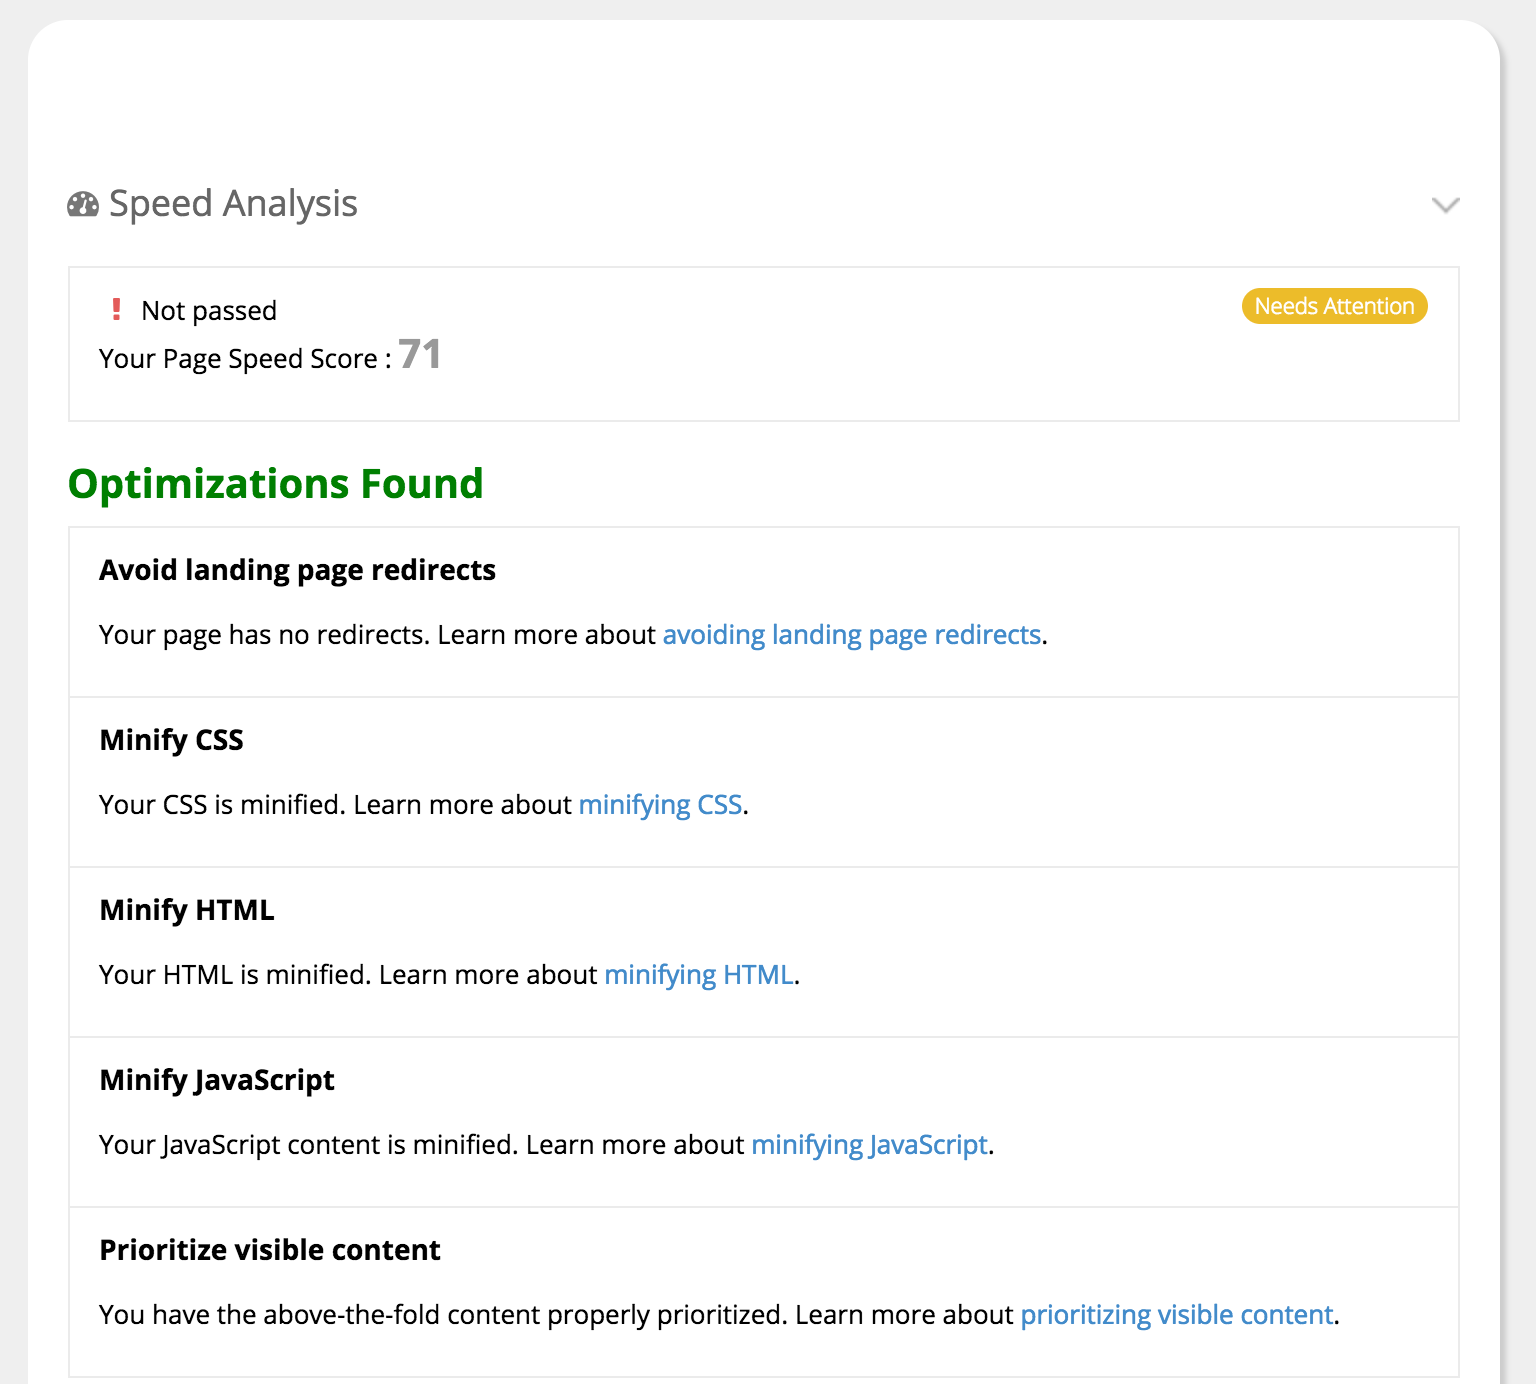Image resolution: width=1536 pixels, height=1384 pixels.
Task: Click the Minify HTML section title
Action: pos(186,910)
